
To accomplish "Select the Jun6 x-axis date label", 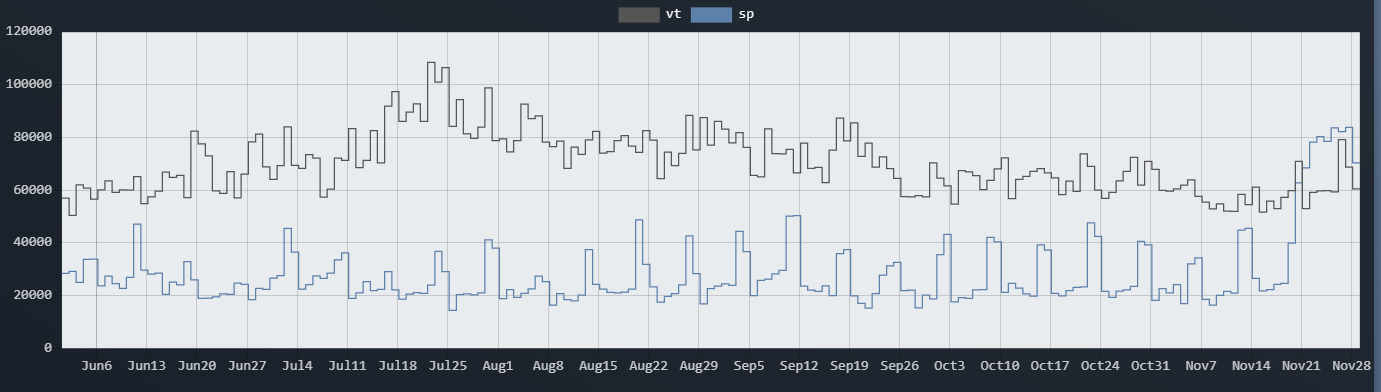I will pos(96,366).
